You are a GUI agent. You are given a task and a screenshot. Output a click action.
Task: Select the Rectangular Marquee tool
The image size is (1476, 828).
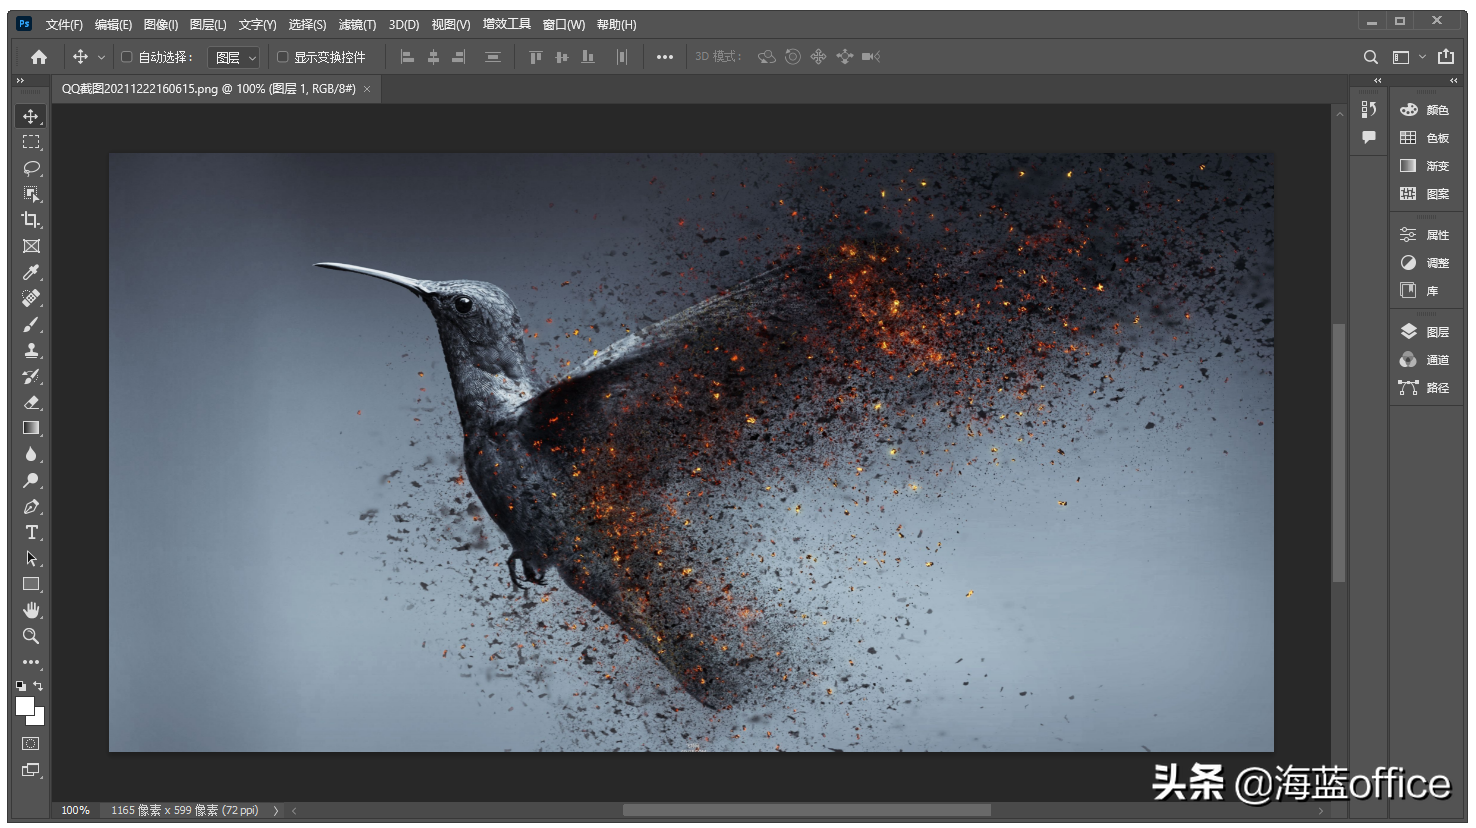[x=31, y=142]
